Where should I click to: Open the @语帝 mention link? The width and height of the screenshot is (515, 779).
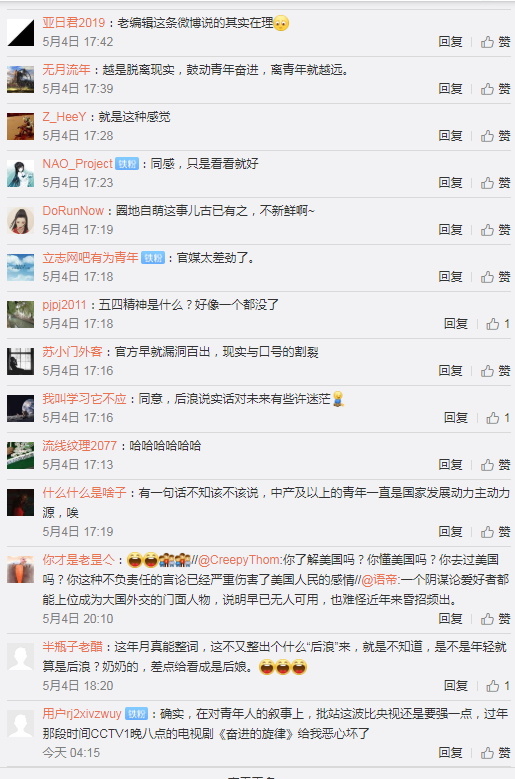point(380,580)
